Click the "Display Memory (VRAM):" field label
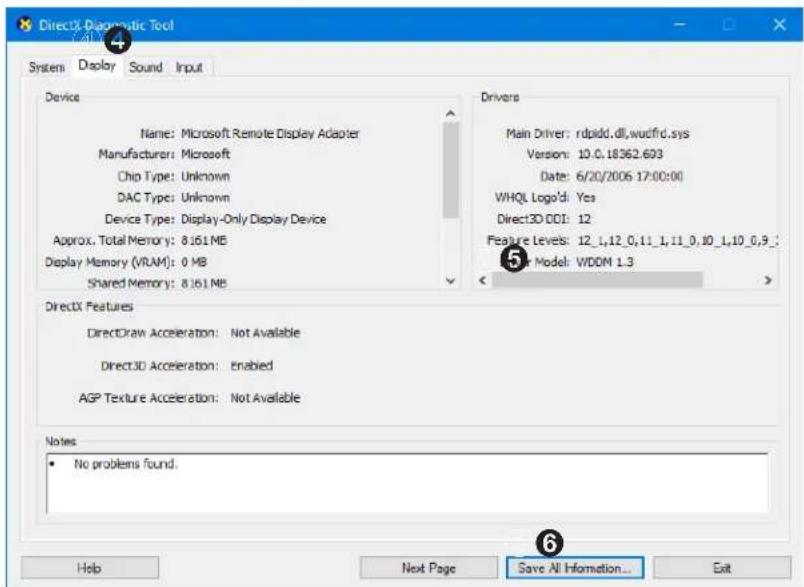The width and height of the screenshot is (804, 587). pyautogui.click(x=110, y=262)
